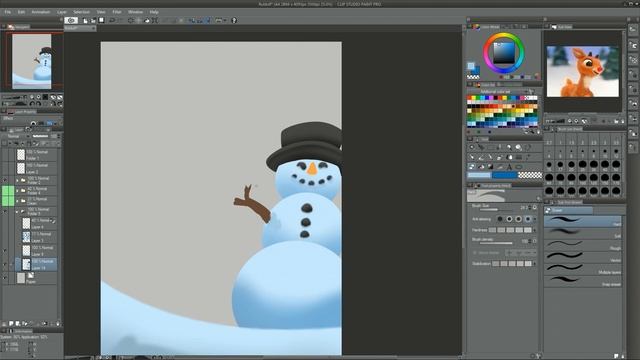The width and height of the screenshot is (640, 360).
Task: Open the File menu
Action: coord(8,12)
